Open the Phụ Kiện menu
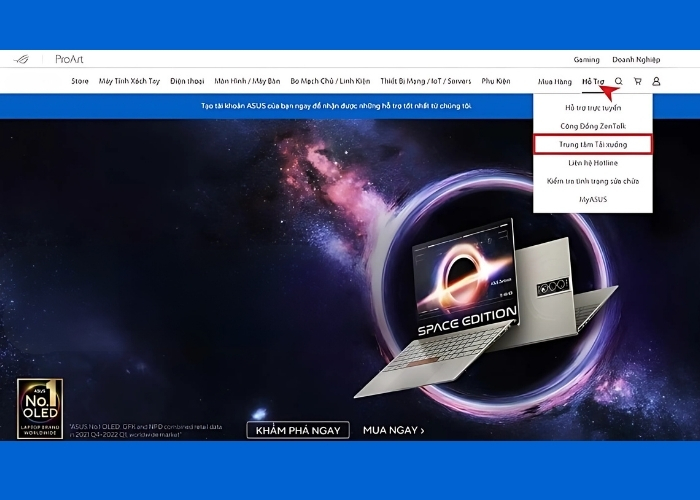This screenshot has width=700, height=500. tap(496, 81)
